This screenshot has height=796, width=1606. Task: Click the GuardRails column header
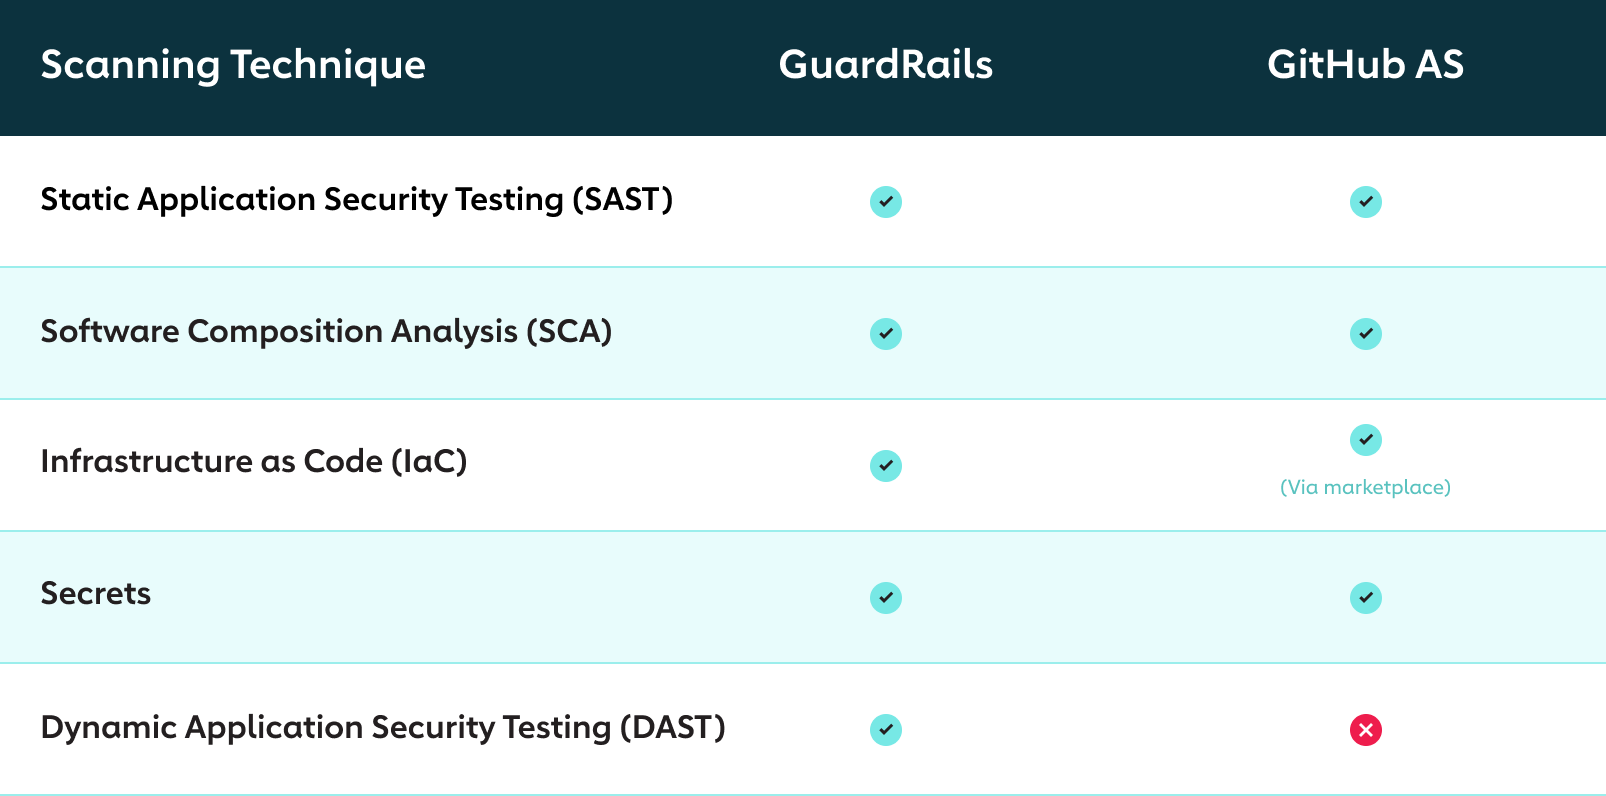coord(886,65)
